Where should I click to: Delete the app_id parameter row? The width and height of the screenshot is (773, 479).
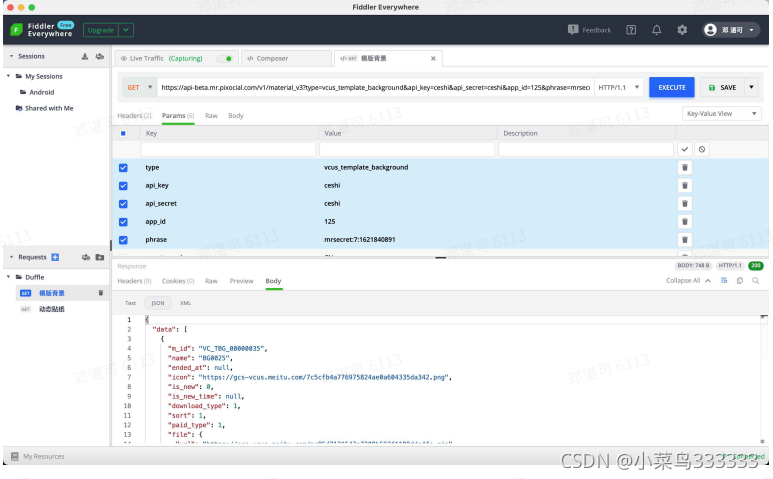point(685,222)
